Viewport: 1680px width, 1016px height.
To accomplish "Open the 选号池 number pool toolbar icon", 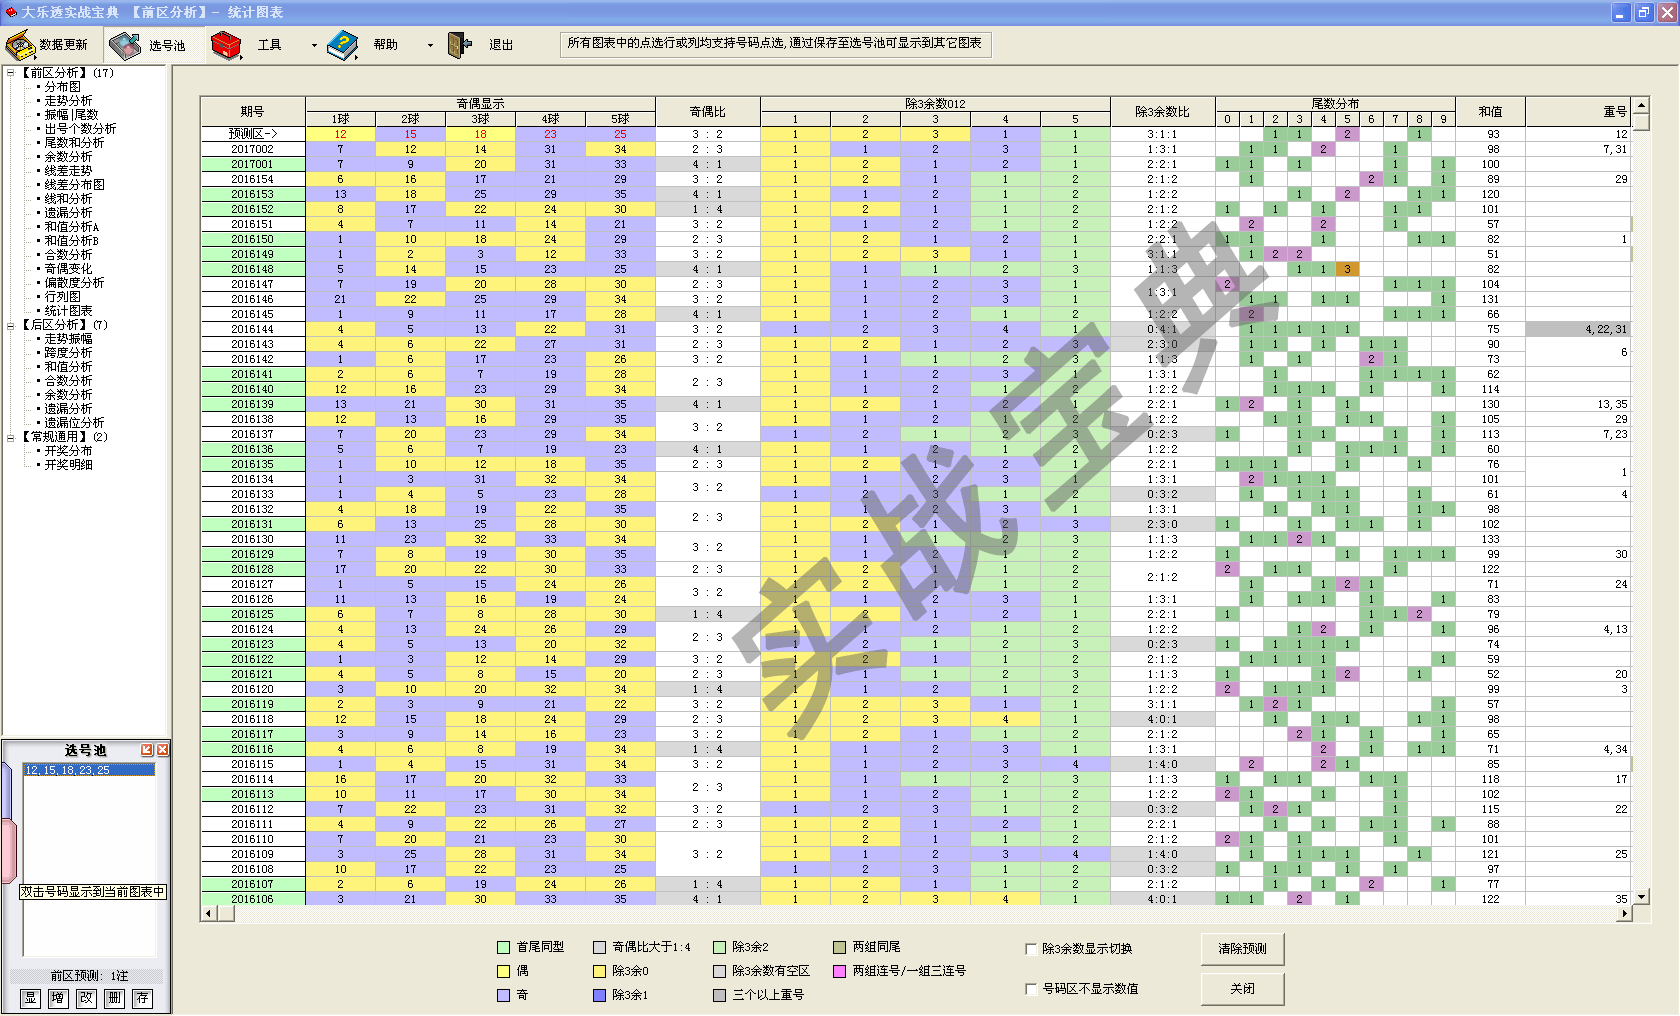I will point(126,45).
